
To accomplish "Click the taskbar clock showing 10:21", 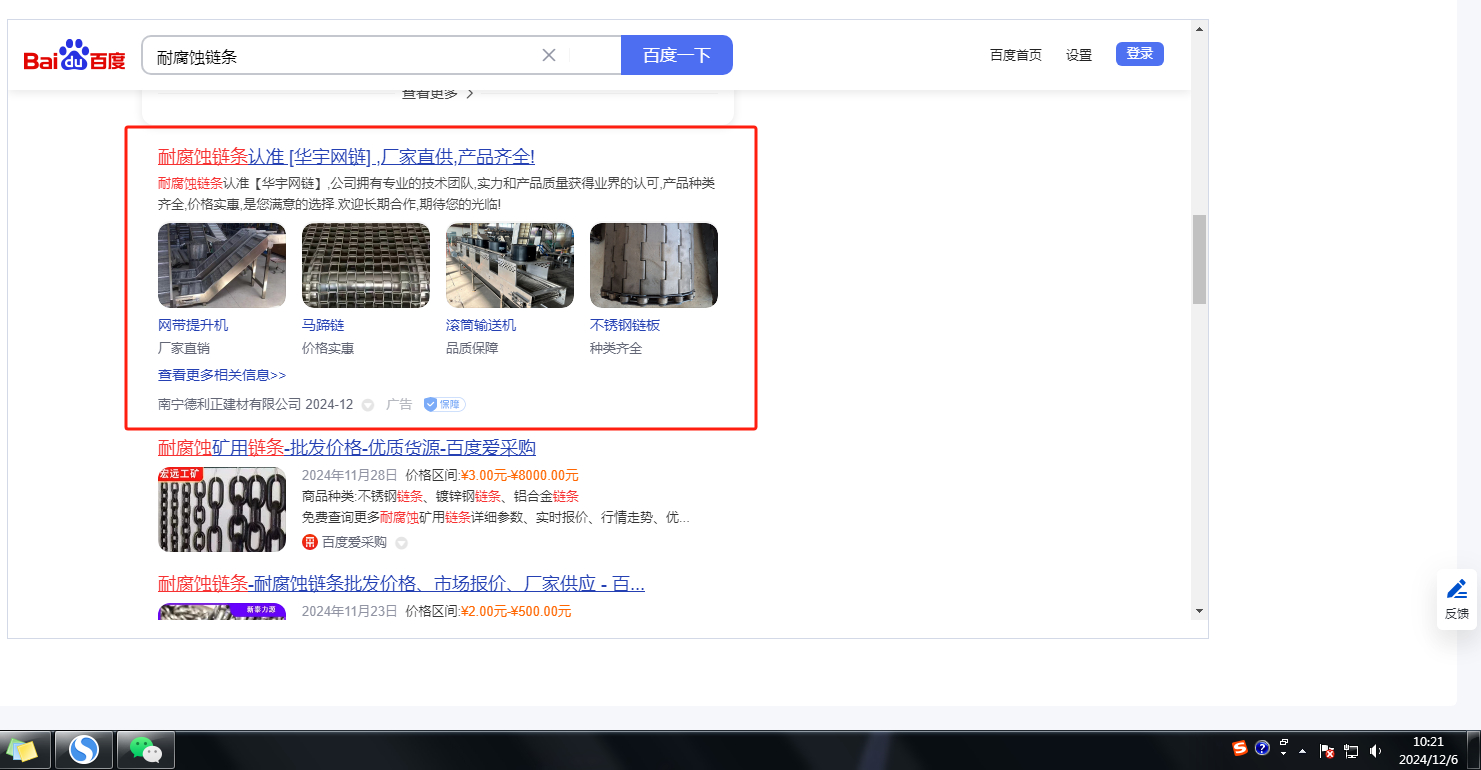I will click(x=1428, y=750).
